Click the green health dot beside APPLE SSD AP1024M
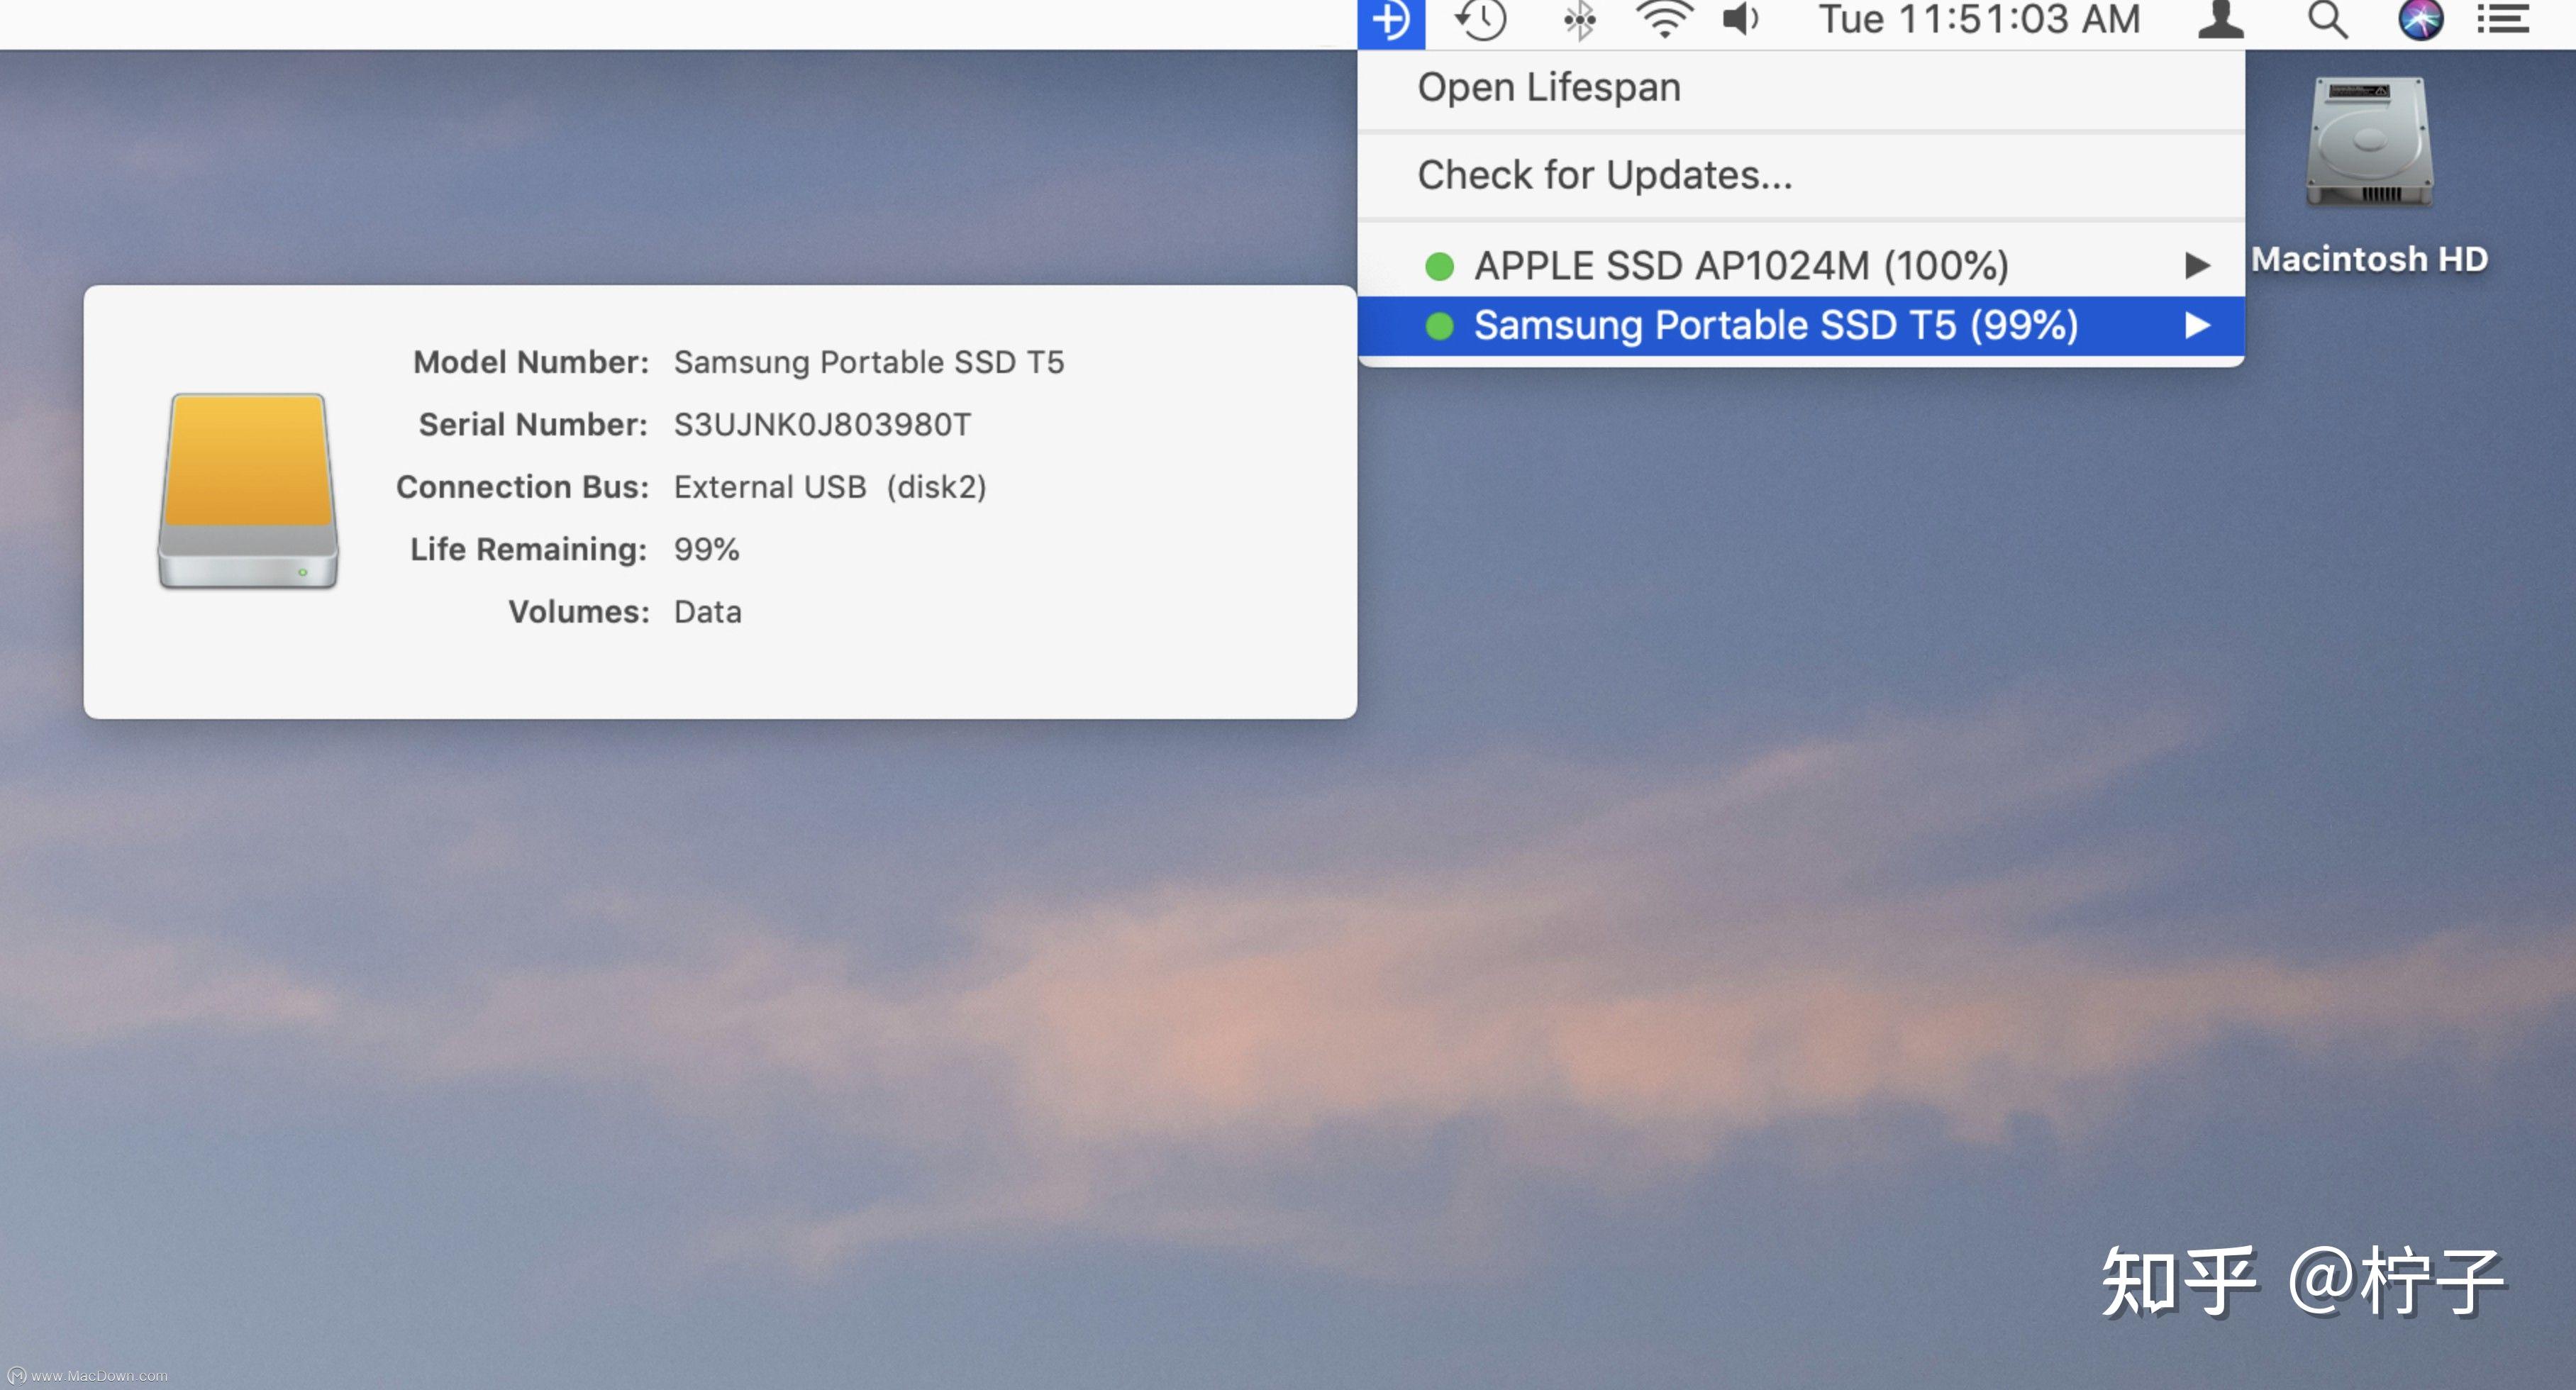This screenshot has height=1390, width=2576. tap(1440, 265)
